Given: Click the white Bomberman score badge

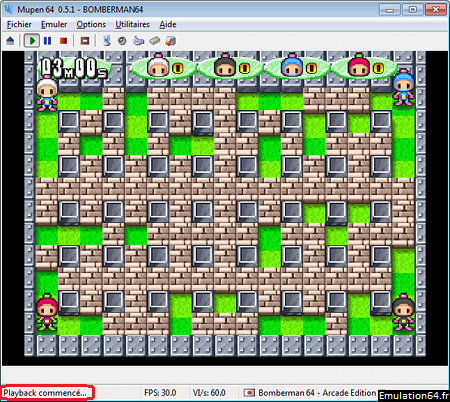Looking at the screenshot, I should (x=162, y=67).
